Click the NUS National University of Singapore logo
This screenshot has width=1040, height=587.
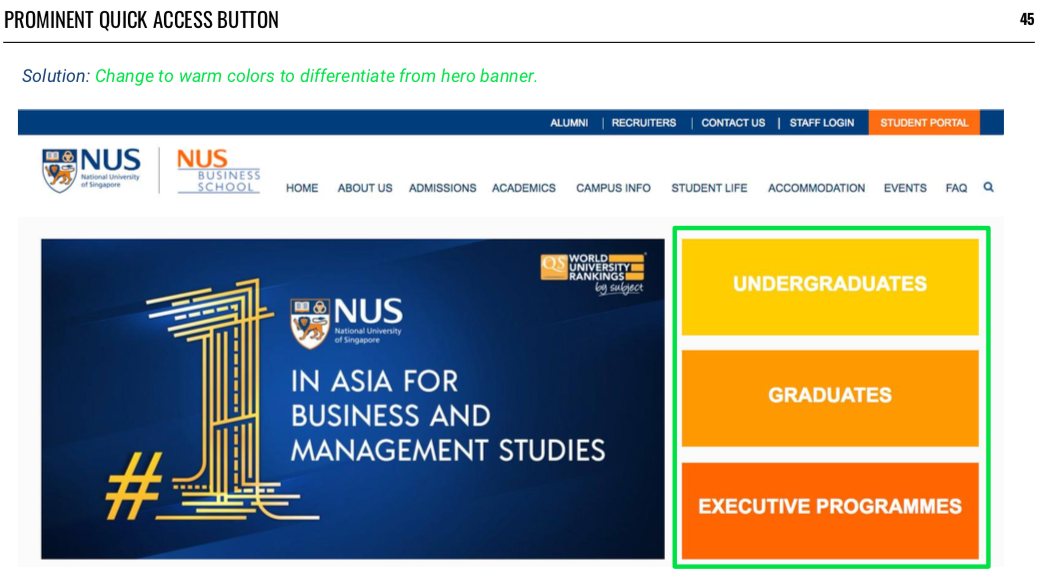tap(91, 170)
